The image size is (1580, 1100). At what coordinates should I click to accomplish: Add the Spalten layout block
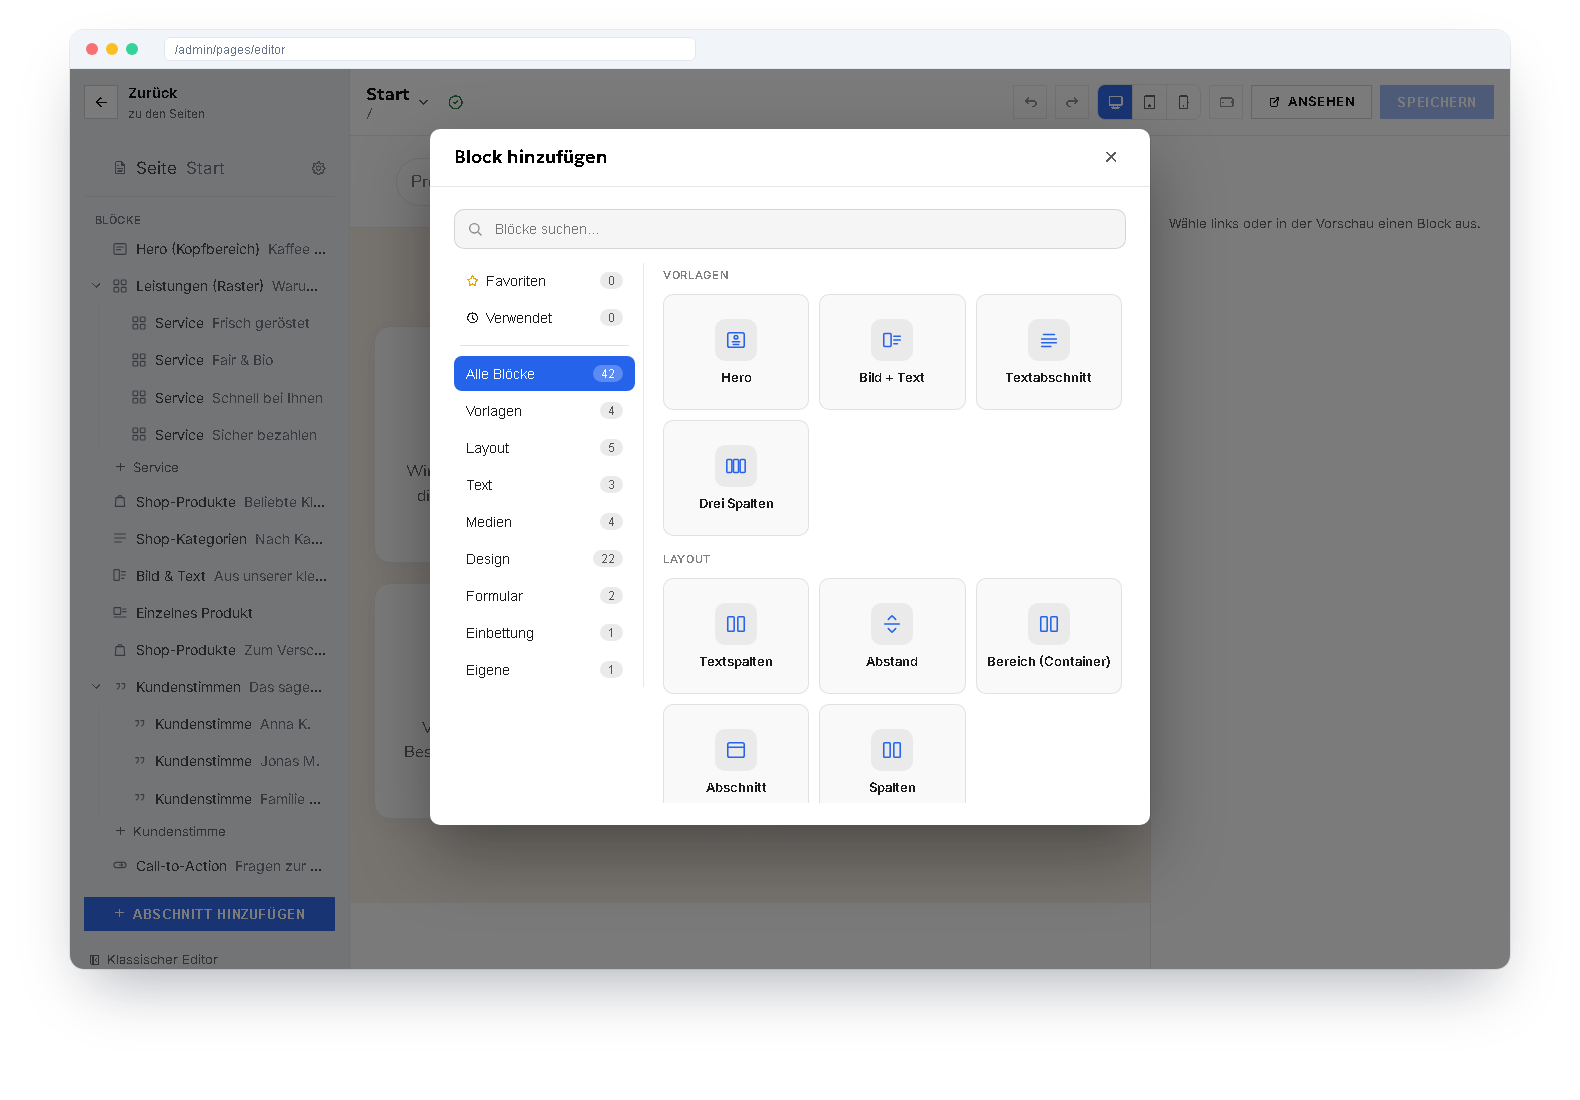pyautogui.click(x=892, y=755)
